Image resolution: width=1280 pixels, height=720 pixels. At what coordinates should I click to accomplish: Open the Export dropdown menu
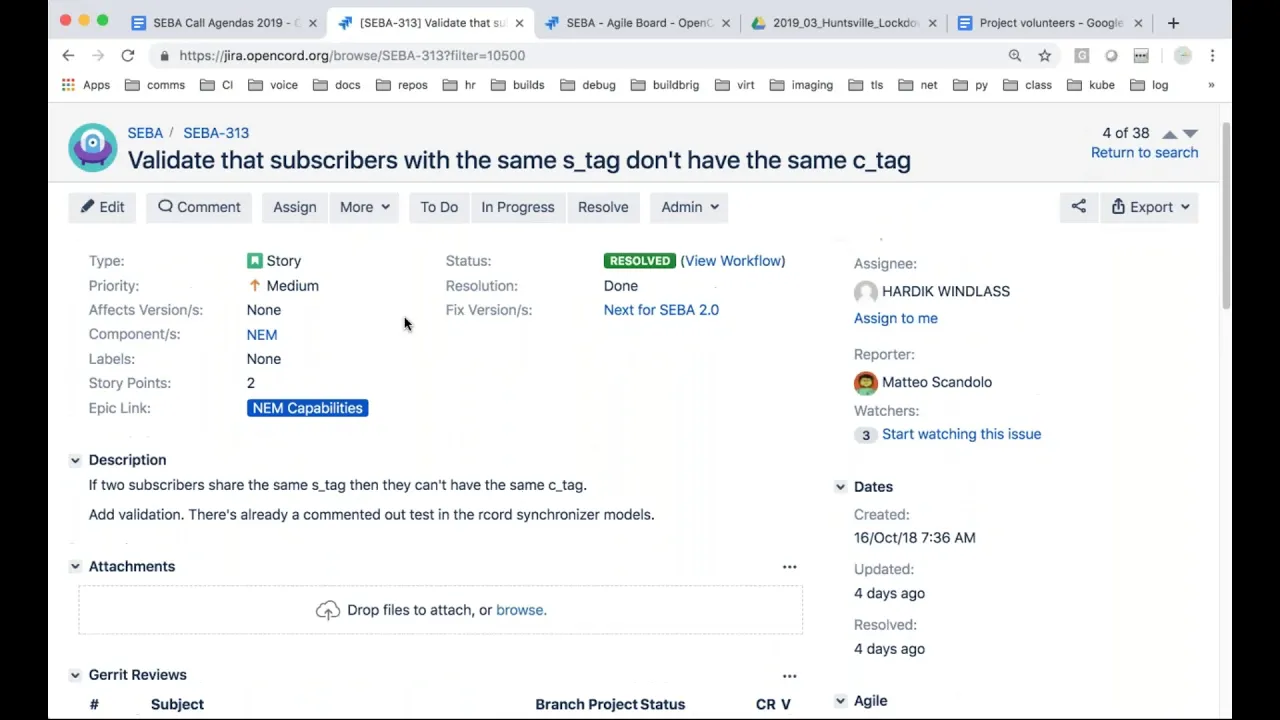pyautogui.click(x=1150, y=207)
